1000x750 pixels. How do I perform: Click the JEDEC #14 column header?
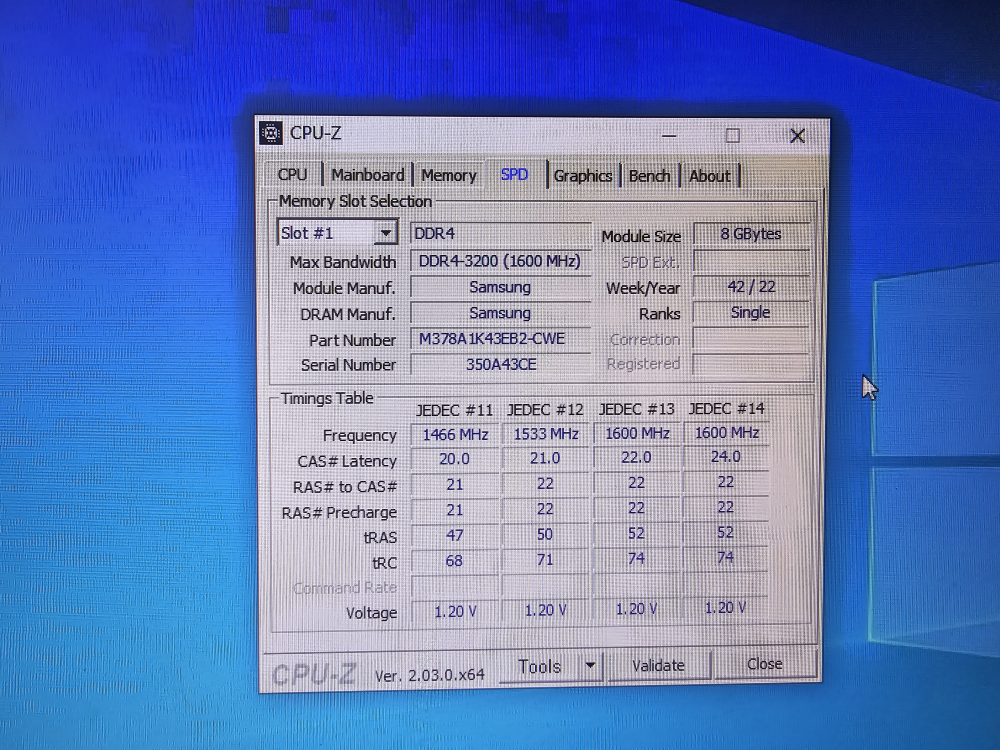point(726,408)
